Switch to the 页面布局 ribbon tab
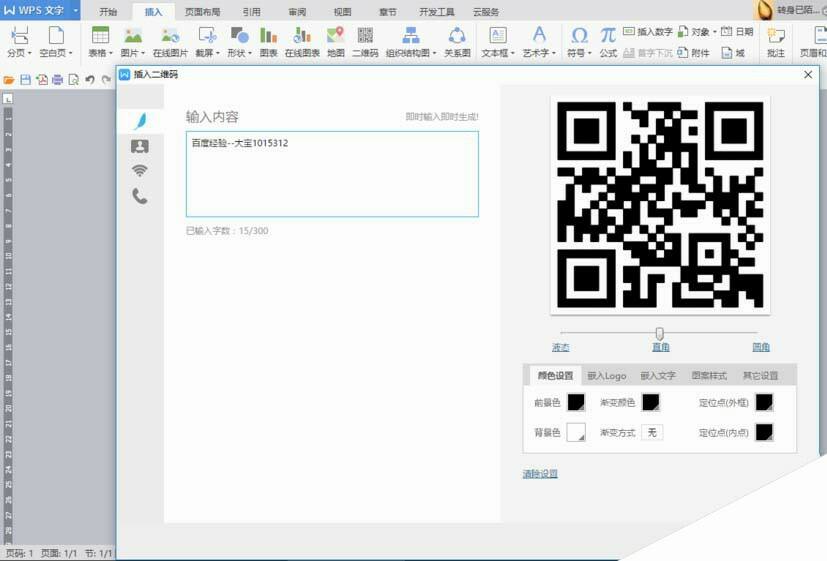 coord(202,12)
